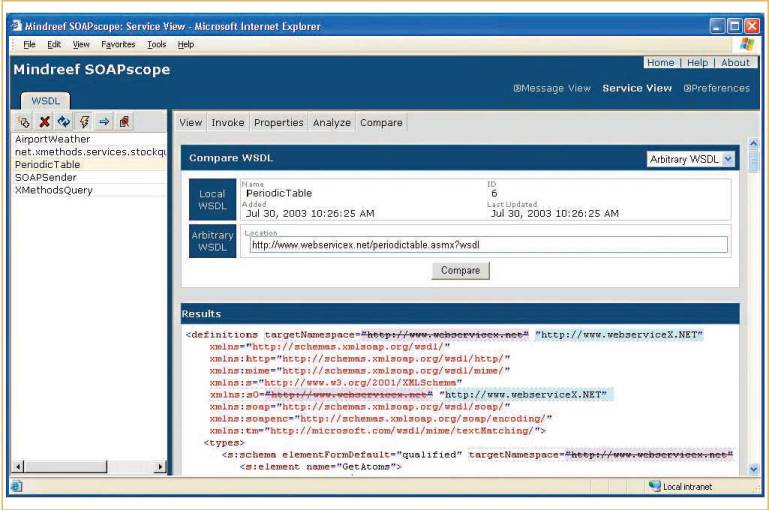This screenshot has width=769, height=510.
Task: Click the Arbitrary WSDL label box
Action: (x=212, y=241)
